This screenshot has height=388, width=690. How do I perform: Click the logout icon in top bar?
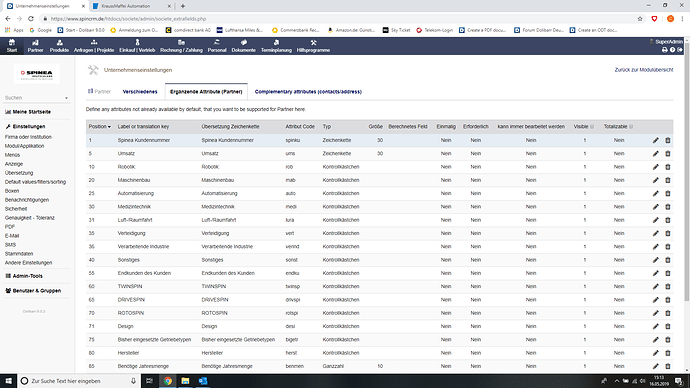(x=680, y=50)
